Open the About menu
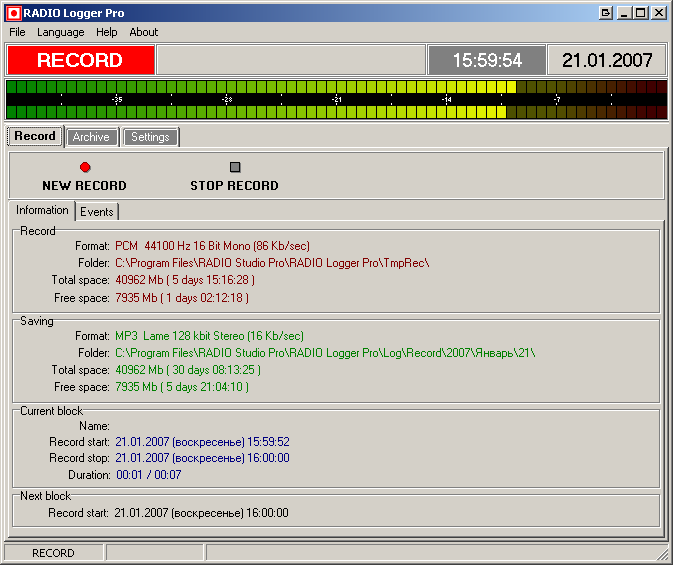 pos(144,32)
